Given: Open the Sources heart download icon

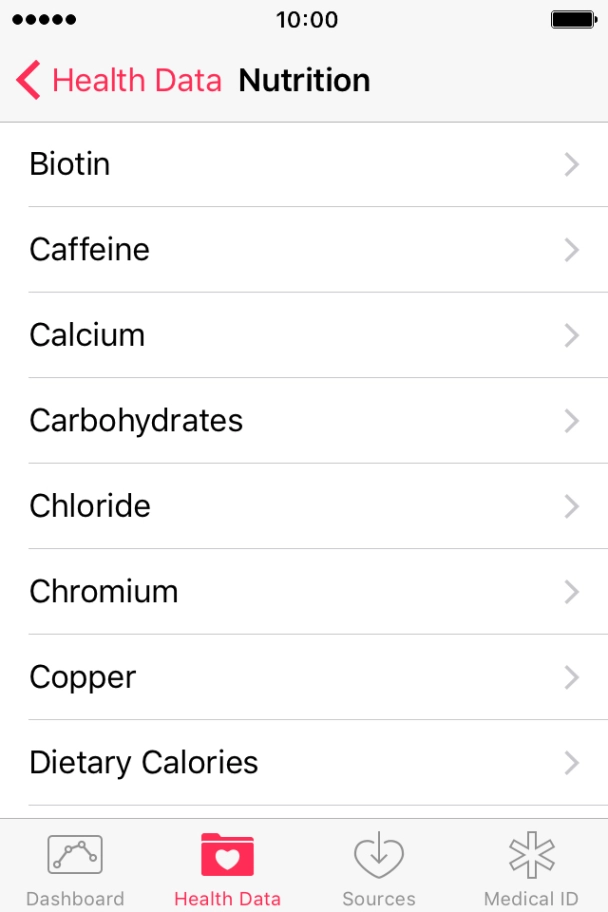Looking at the screenshot, I should (x=379, y=854).
